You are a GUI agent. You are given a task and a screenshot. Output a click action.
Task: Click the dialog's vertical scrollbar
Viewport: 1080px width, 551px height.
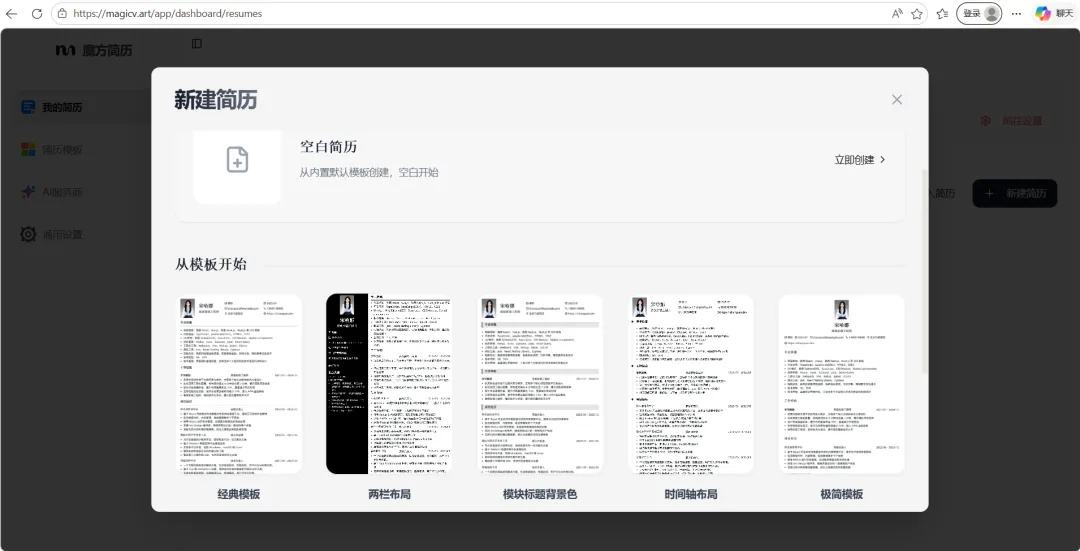924,271
